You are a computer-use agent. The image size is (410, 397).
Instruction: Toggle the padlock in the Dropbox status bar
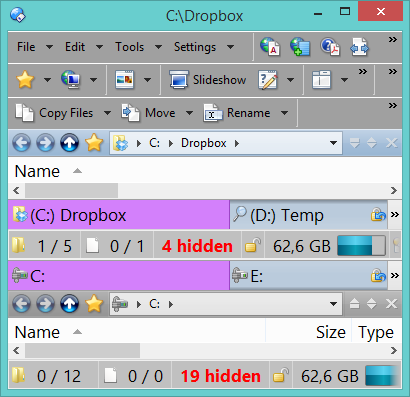click(x=252, y=246)
